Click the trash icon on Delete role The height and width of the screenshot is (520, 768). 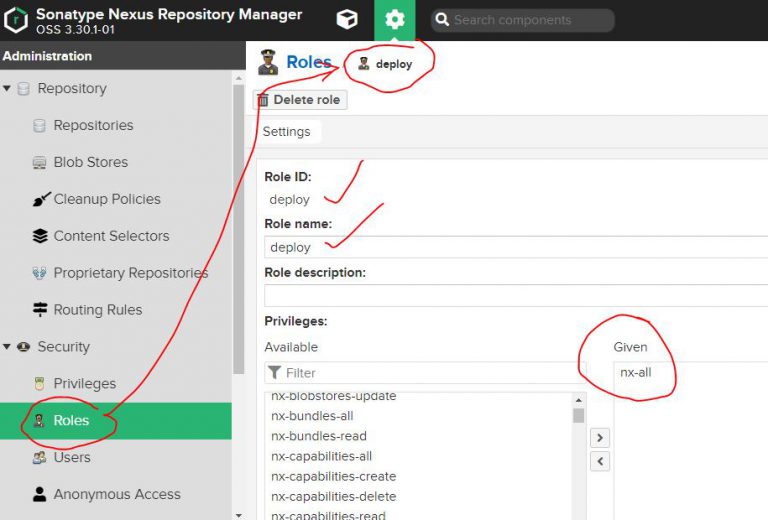[x=263, y=100]
